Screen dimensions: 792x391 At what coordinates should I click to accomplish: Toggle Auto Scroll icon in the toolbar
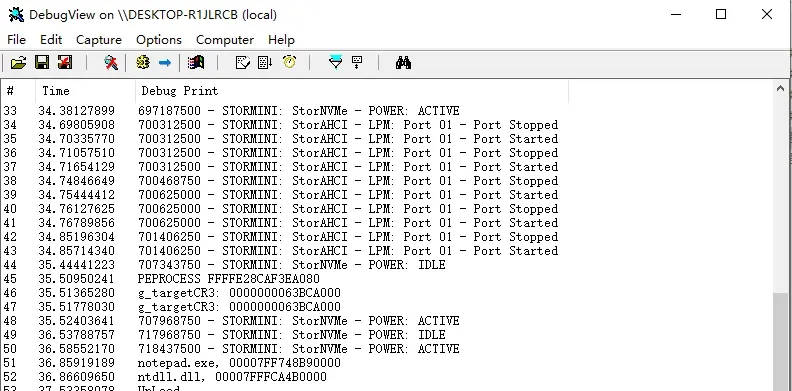pyautogui.click(x=265, y=63)
